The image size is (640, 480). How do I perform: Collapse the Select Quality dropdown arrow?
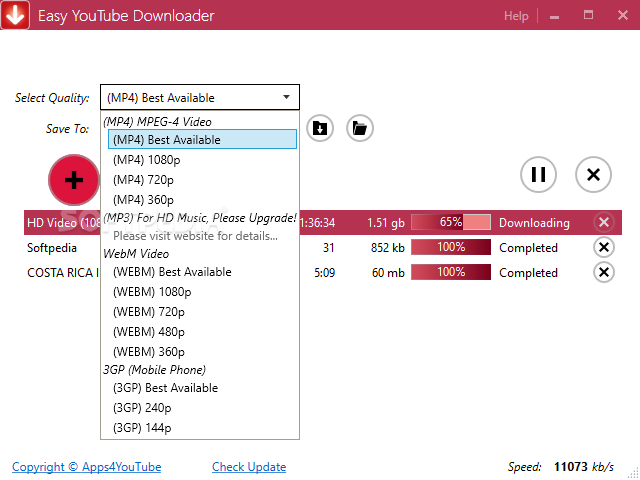[x=287, y=97]
